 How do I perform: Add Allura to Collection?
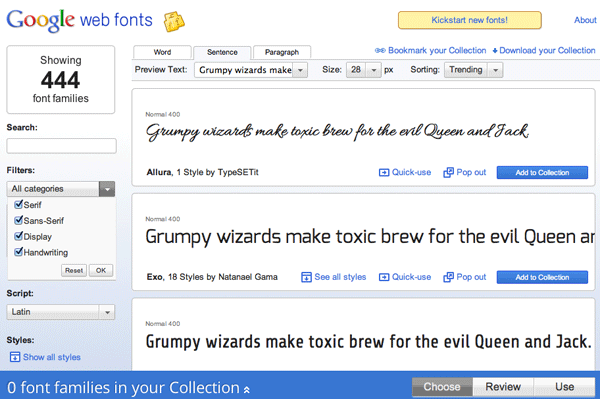pos(542,173)
